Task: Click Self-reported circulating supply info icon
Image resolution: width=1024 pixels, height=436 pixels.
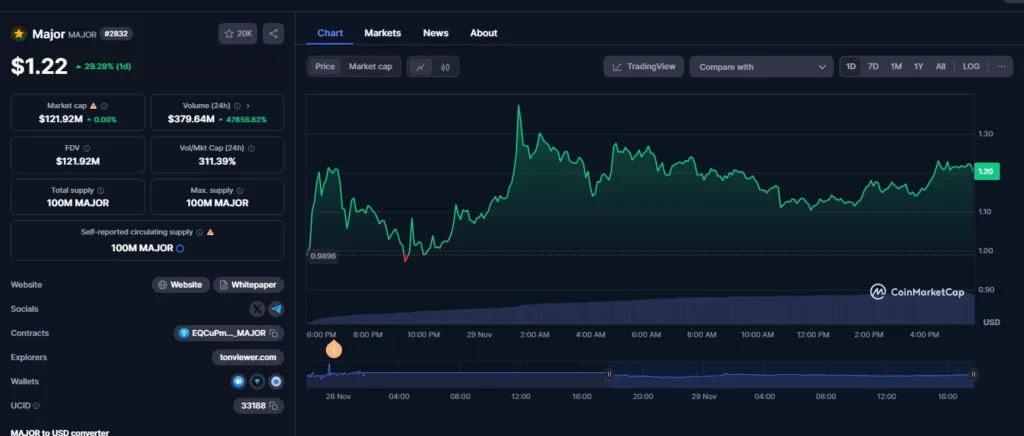Action: tap(199, 232)
